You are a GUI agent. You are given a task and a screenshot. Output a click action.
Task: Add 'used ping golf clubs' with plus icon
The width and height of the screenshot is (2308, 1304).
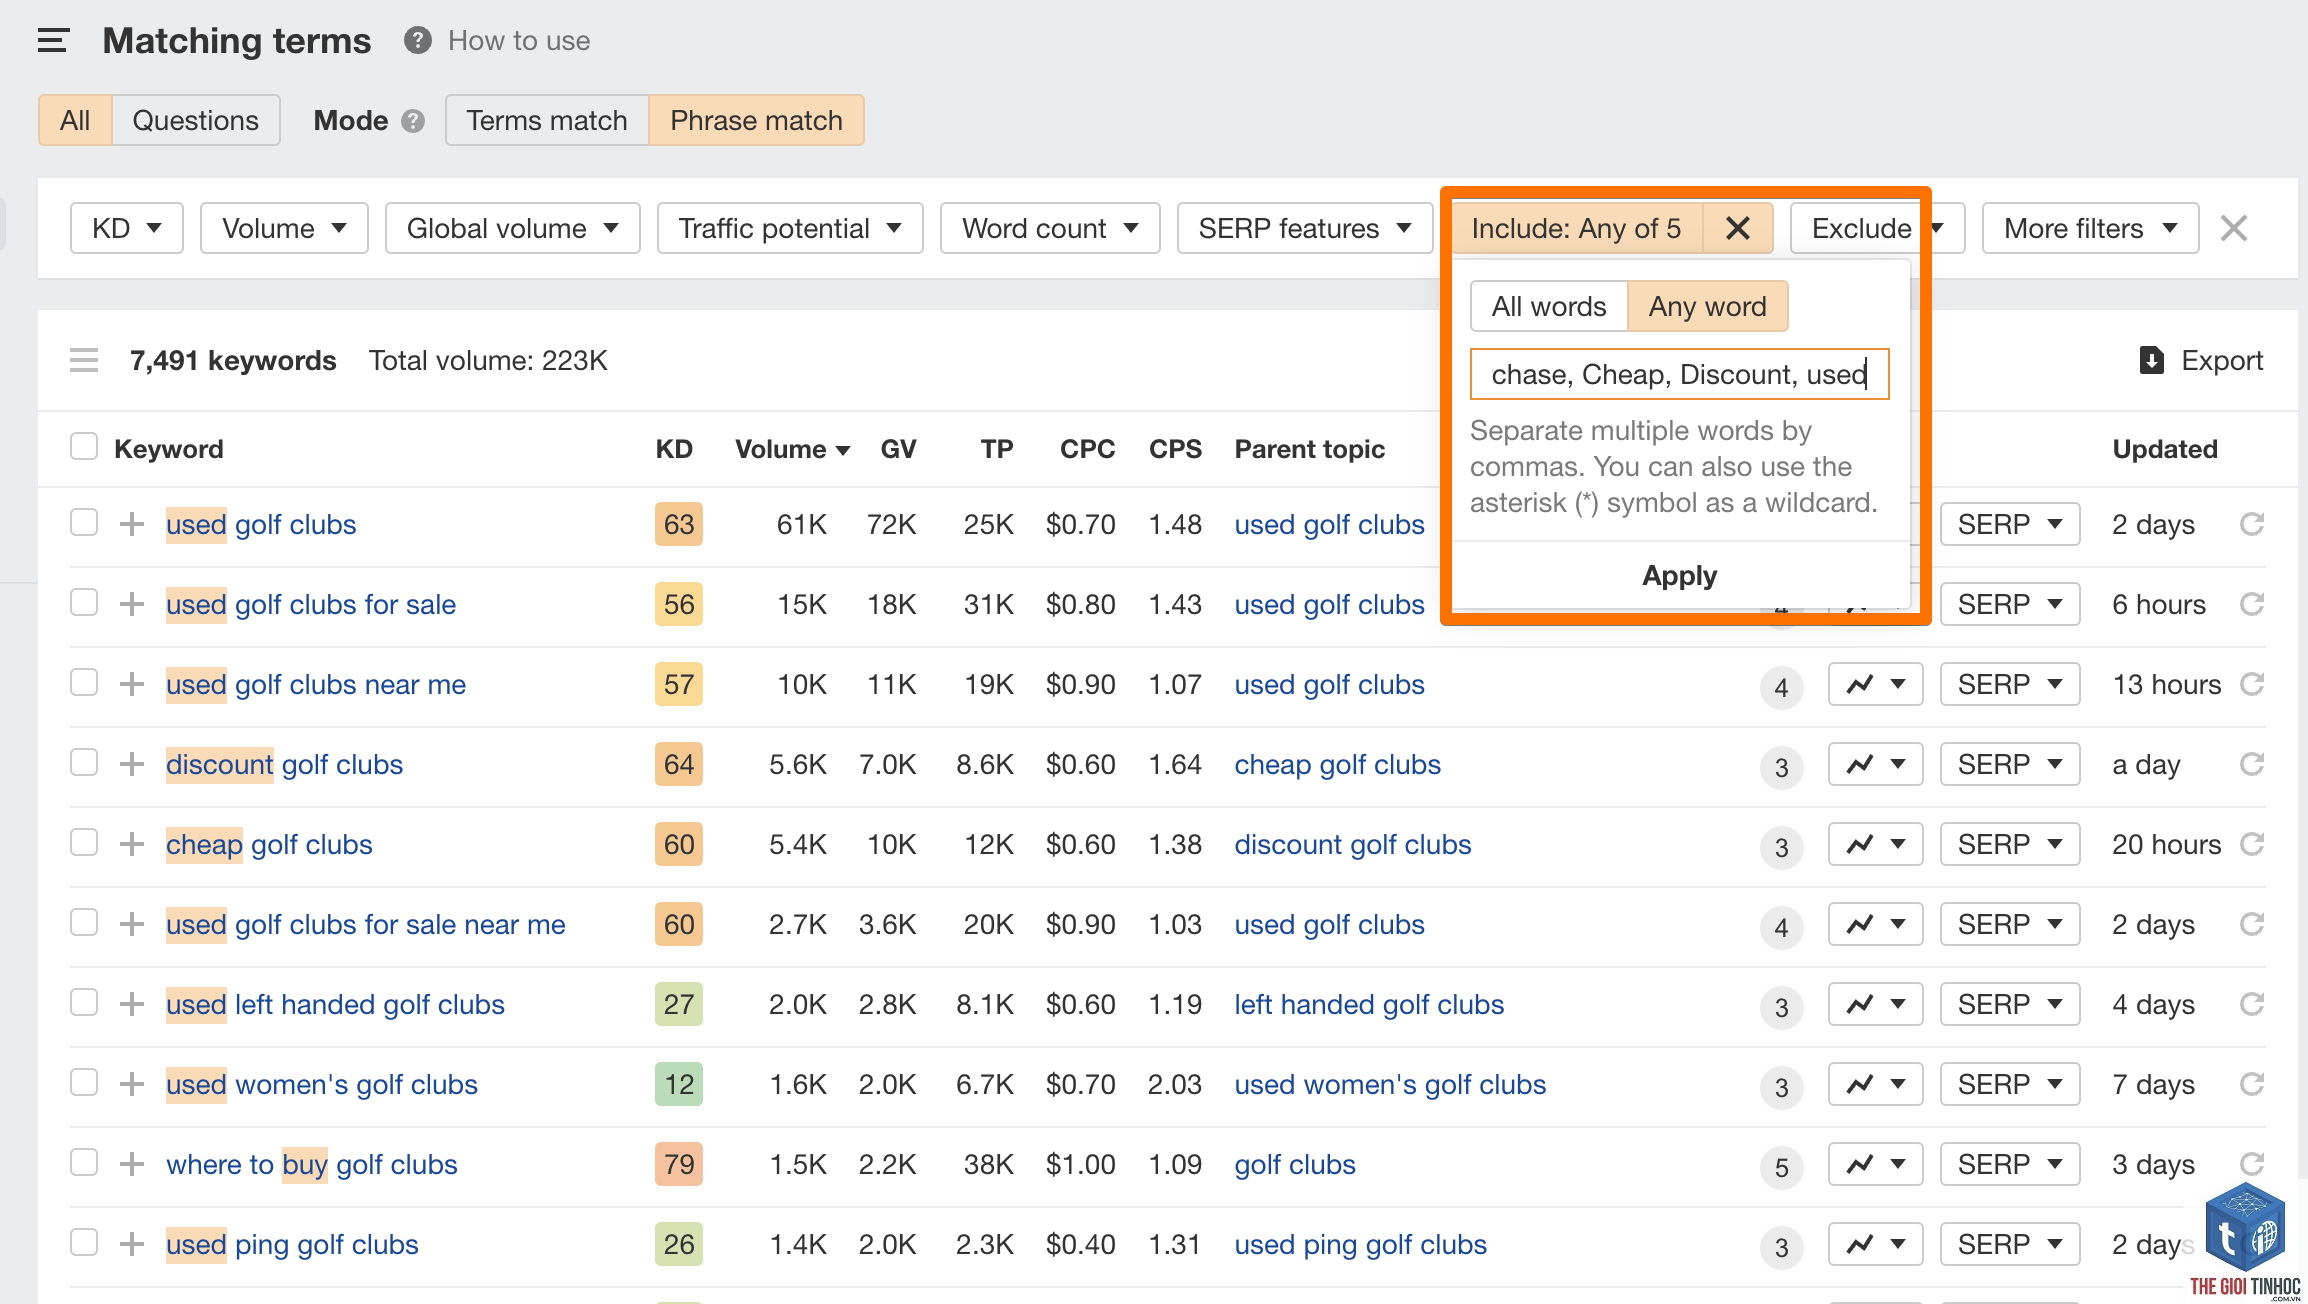pos(132,1244)
